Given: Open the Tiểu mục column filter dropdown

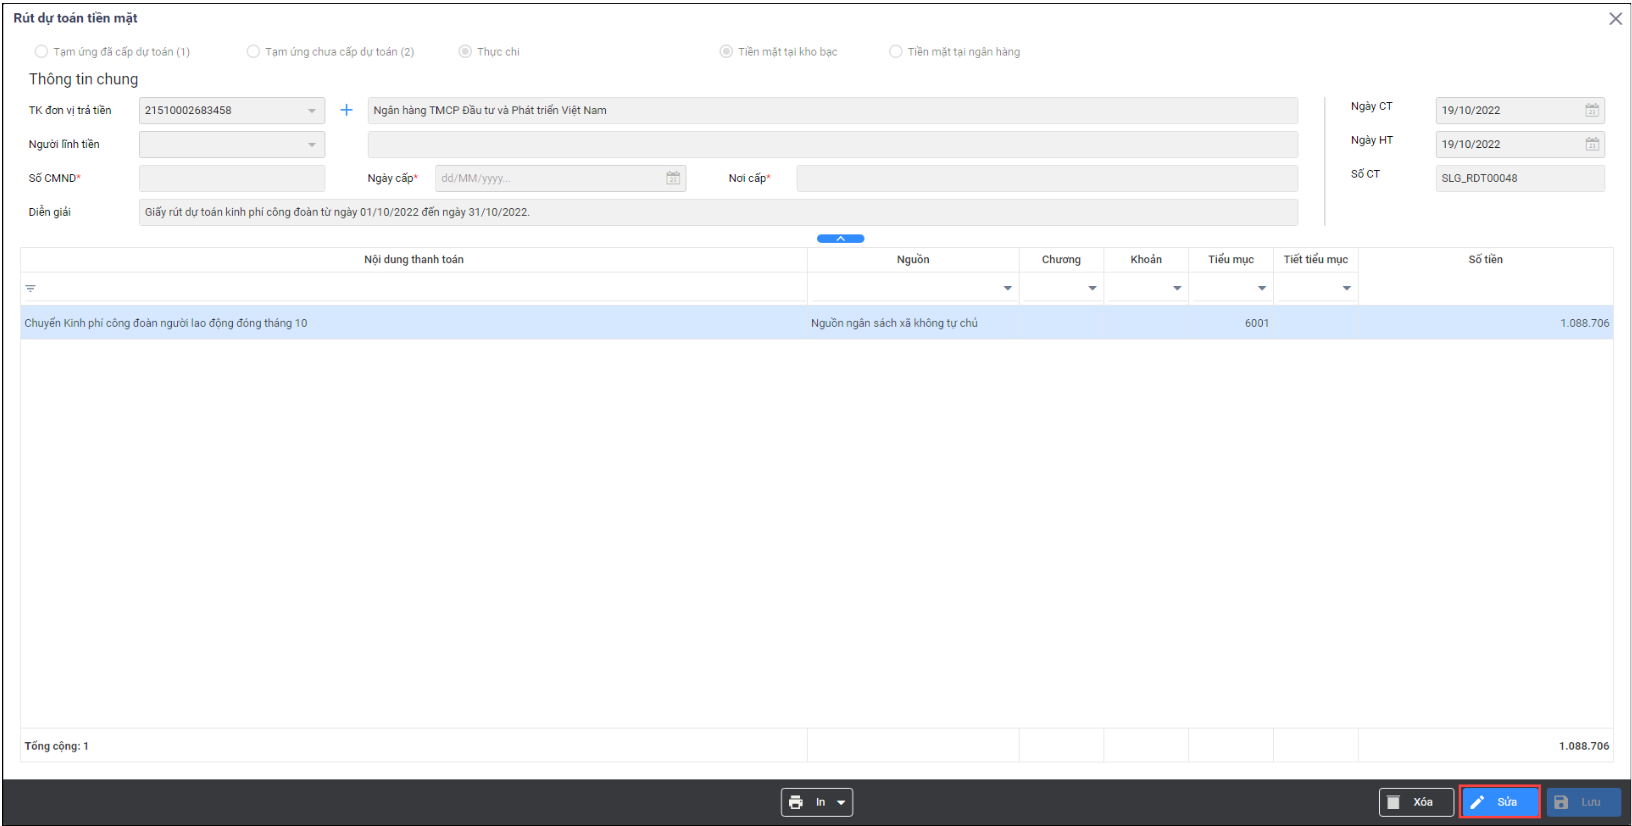Looking at the screenshot, I should pos(1262,288).
